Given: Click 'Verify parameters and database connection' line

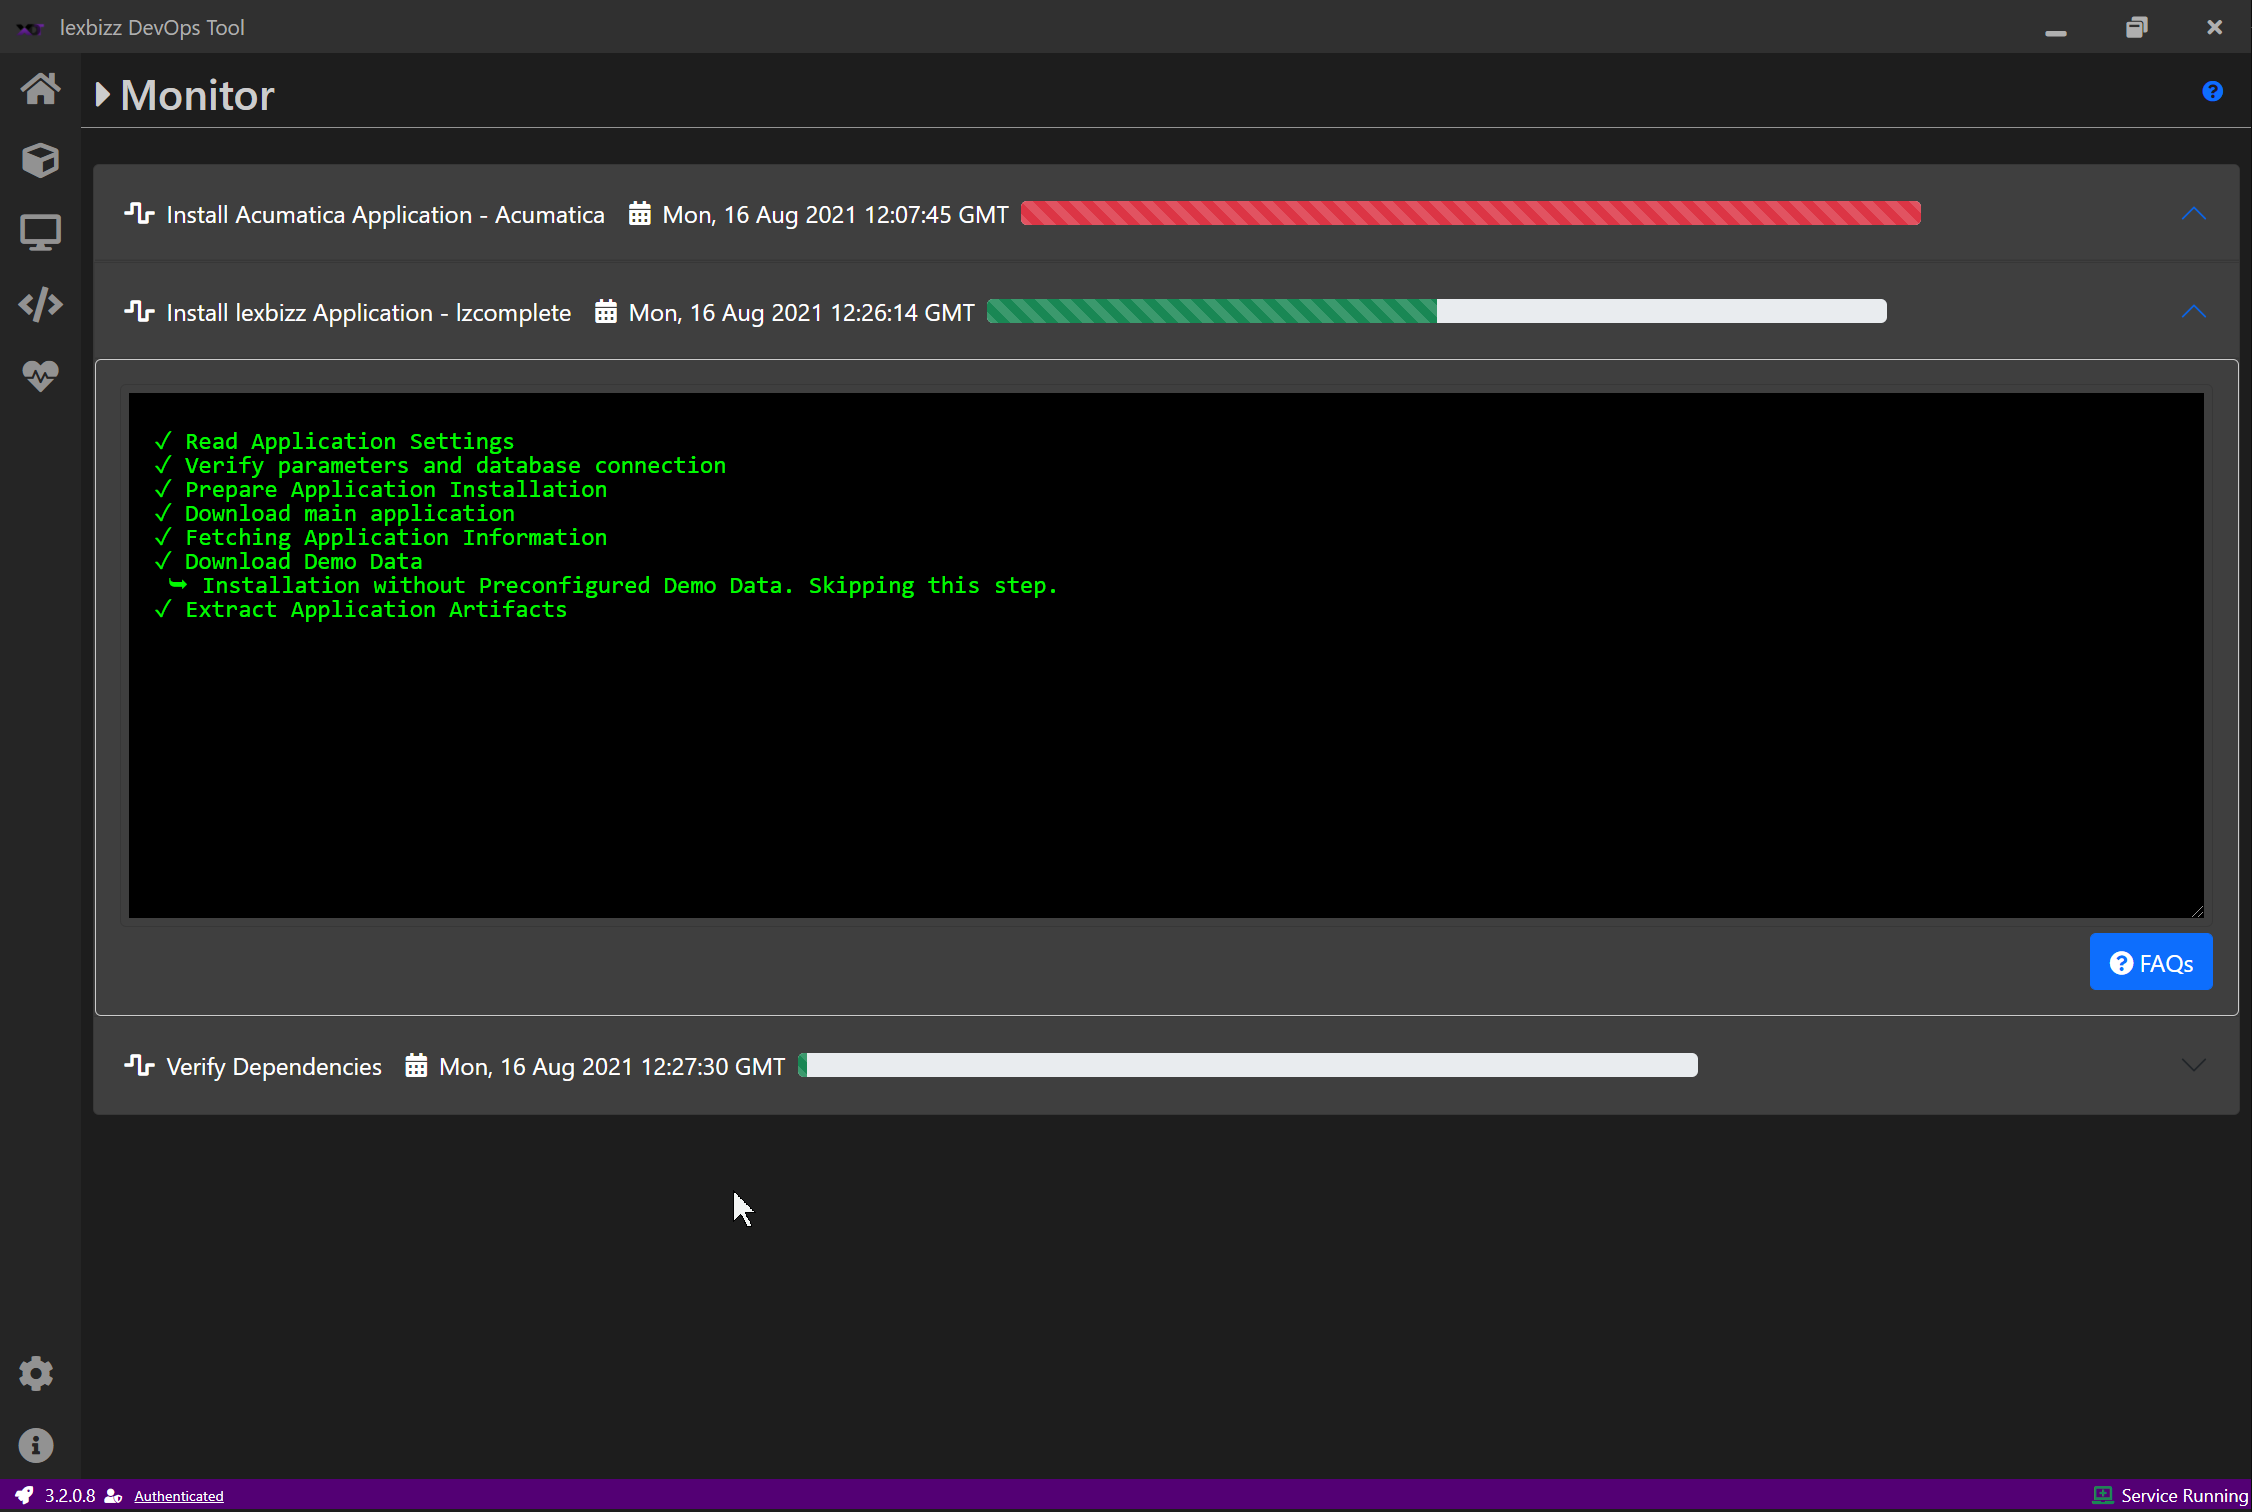Looking at the screenshot, I should coord(455,466).
